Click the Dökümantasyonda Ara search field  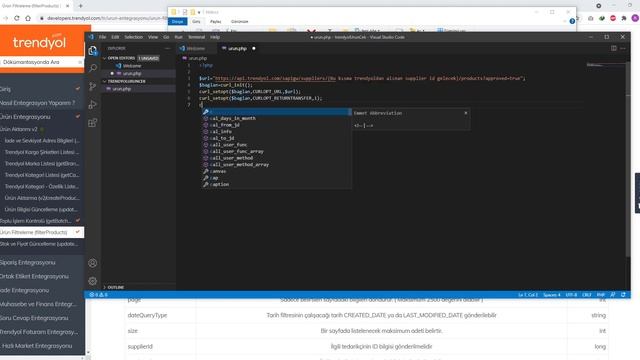point(42,62)
